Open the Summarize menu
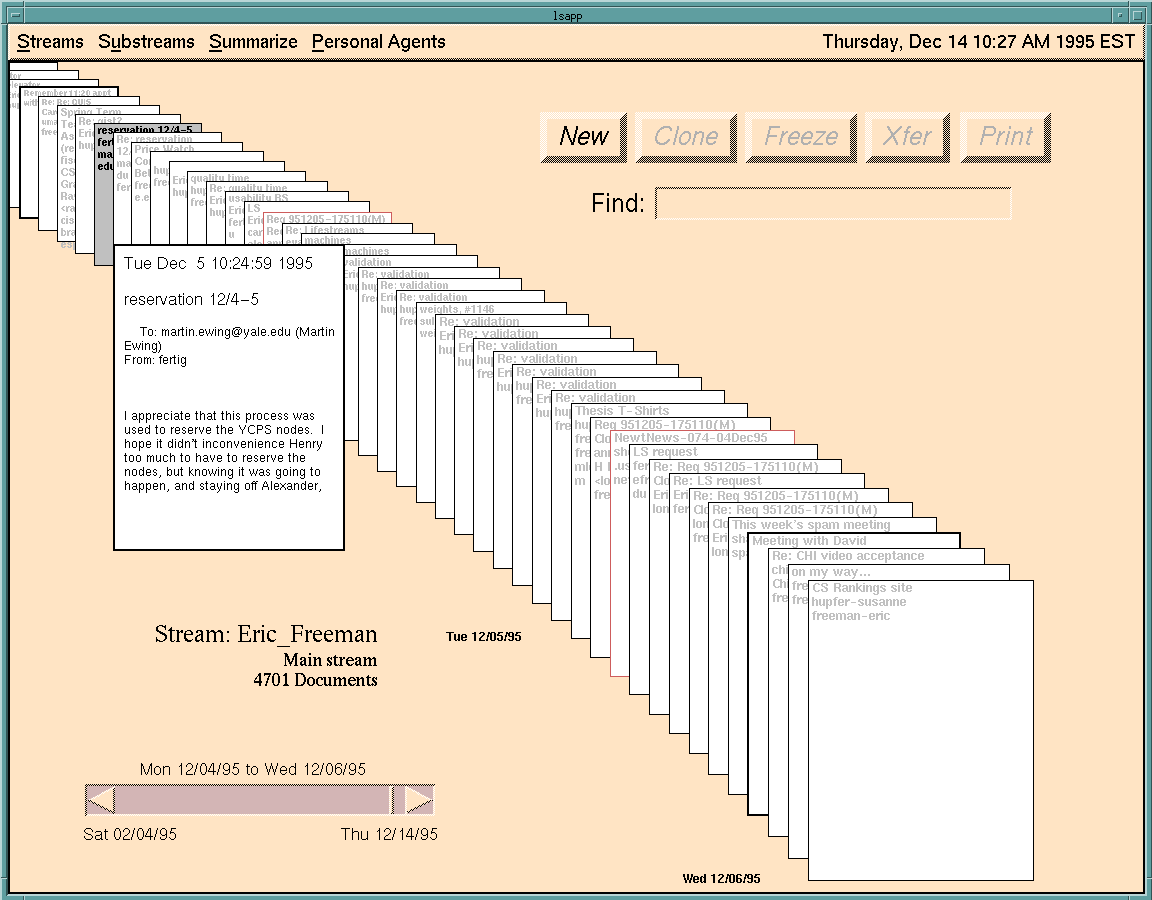The width and height of the screenshot is (1152, 900). (x=253, y=42)
